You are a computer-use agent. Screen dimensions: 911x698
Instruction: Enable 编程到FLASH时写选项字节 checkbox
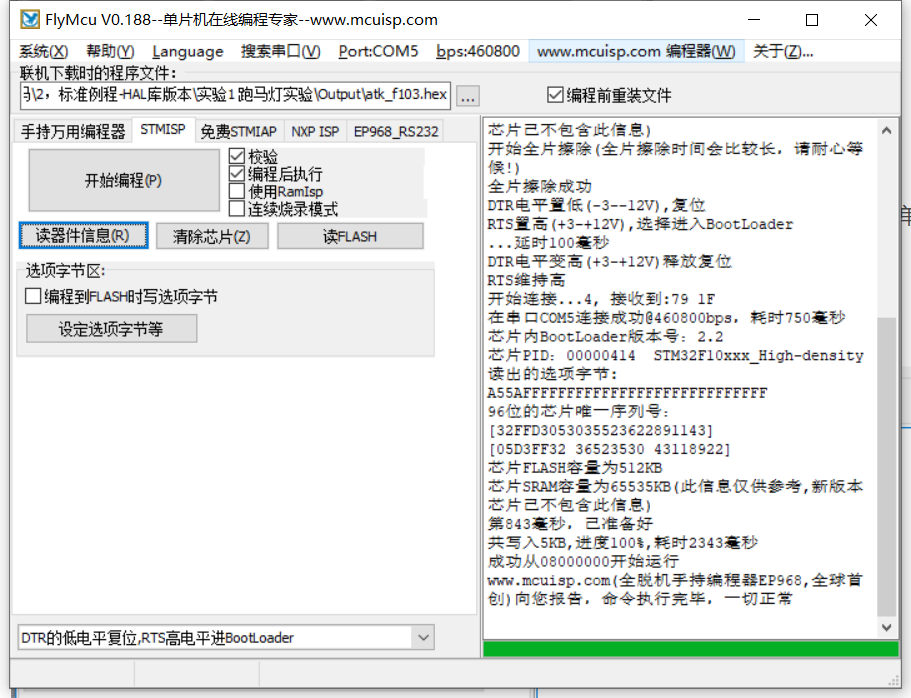(x=121, y=296)
